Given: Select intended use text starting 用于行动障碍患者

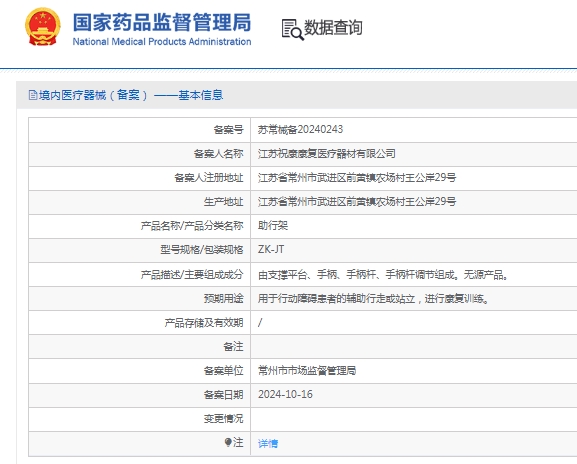Looking at the screenshot, I should pos(374,298).
